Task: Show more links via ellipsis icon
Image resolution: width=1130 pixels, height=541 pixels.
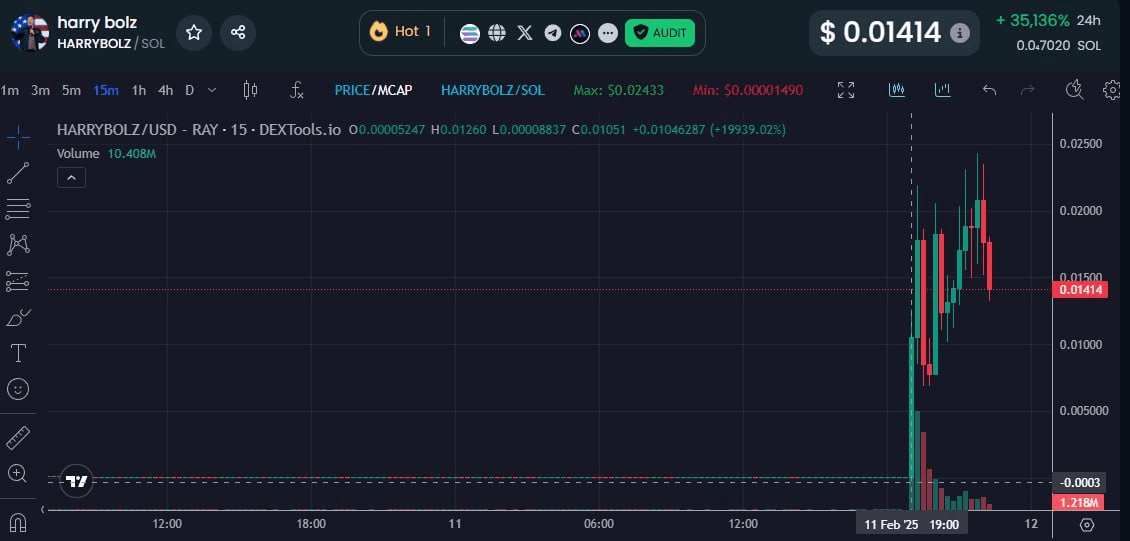Action: point(608,33)
